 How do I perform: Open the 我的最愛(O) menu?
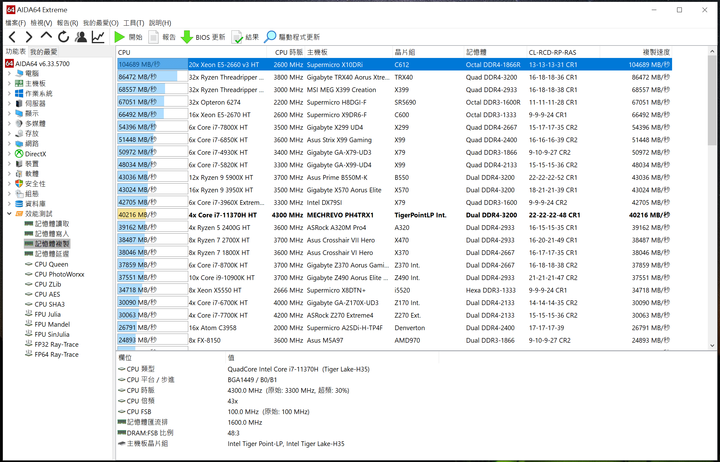coord(101,23)
